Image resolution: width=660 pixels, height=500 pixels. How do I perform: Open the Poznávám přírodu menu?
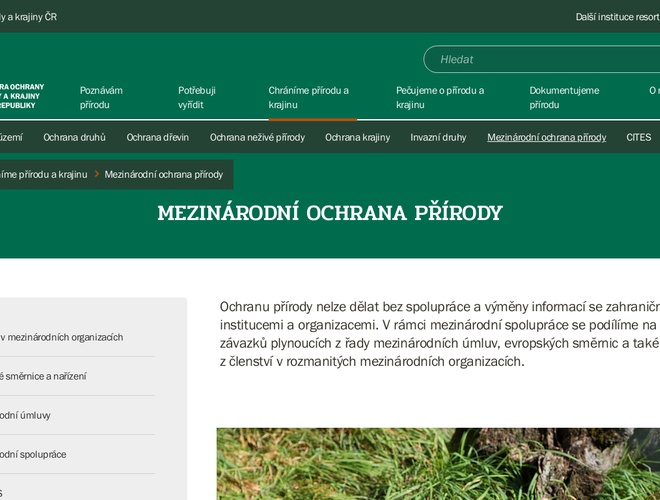(x=101, y=97)
